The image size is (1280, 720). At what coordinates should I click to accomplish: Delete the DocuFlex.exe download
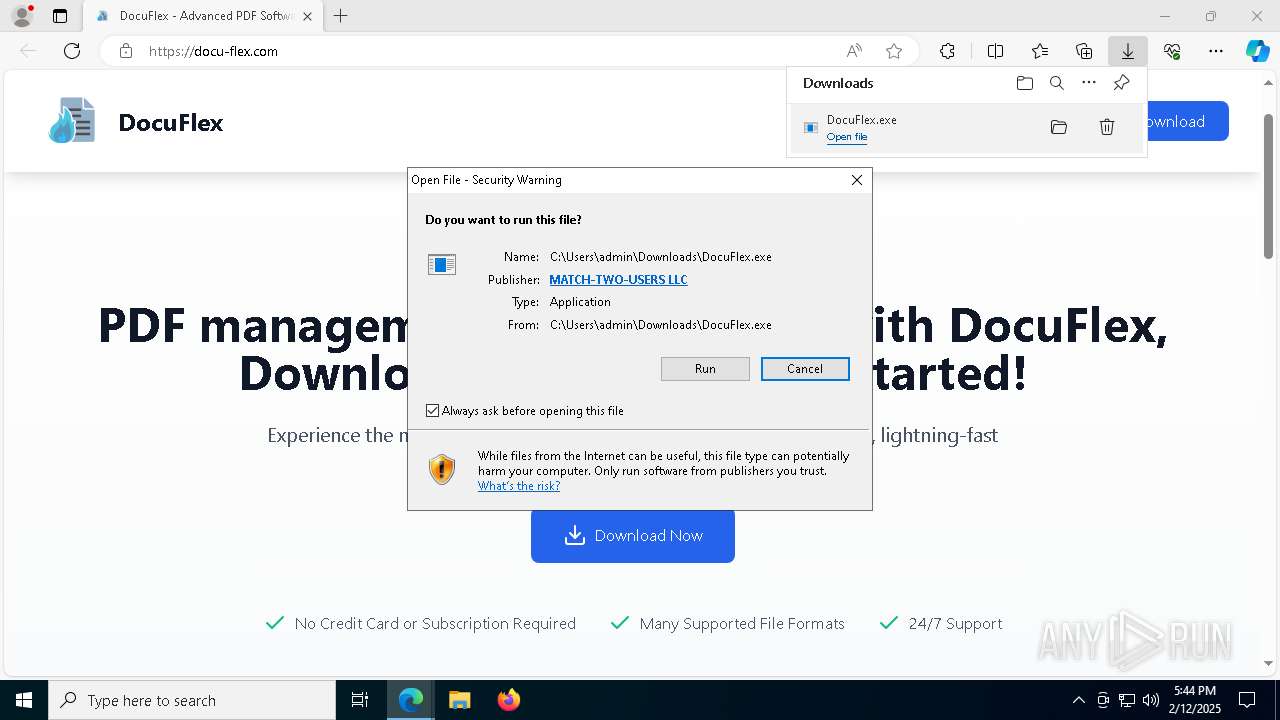tap(1107, 127)
